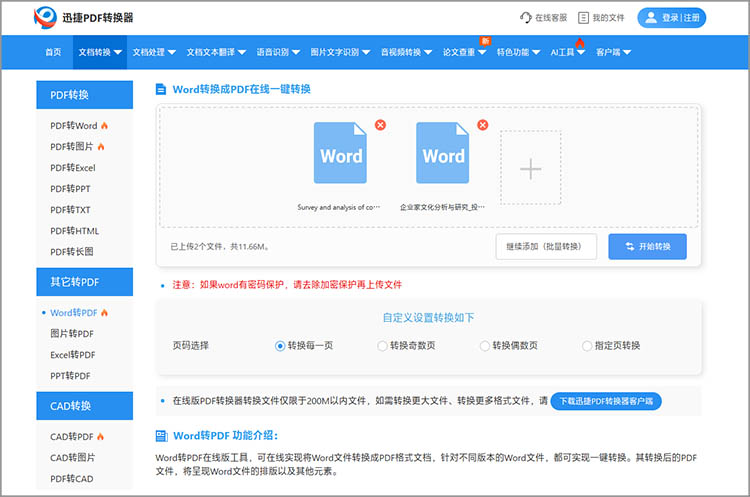Click the plus icon to add file

[530, 168]
